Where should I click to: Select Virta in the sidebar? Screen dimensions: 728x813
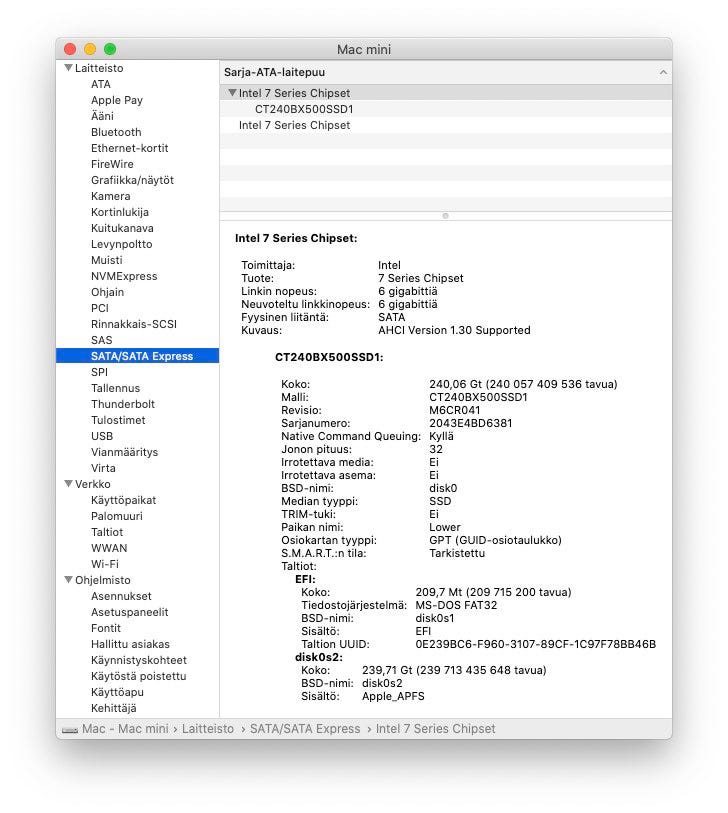pos(103,468)
